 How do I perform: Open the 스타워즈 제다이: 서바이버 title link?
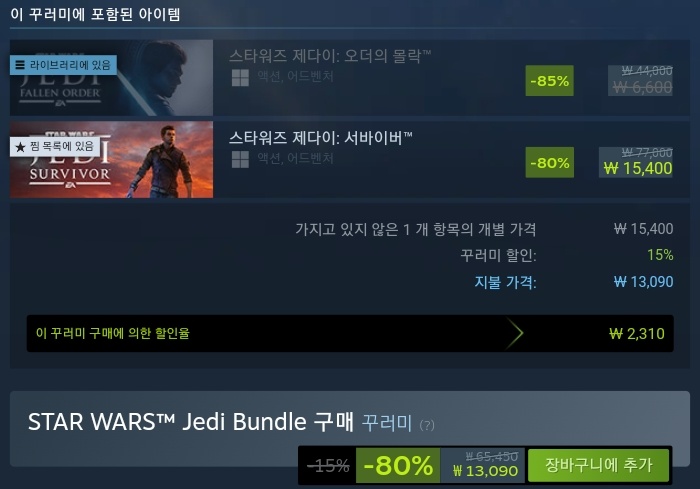[321, 138]
